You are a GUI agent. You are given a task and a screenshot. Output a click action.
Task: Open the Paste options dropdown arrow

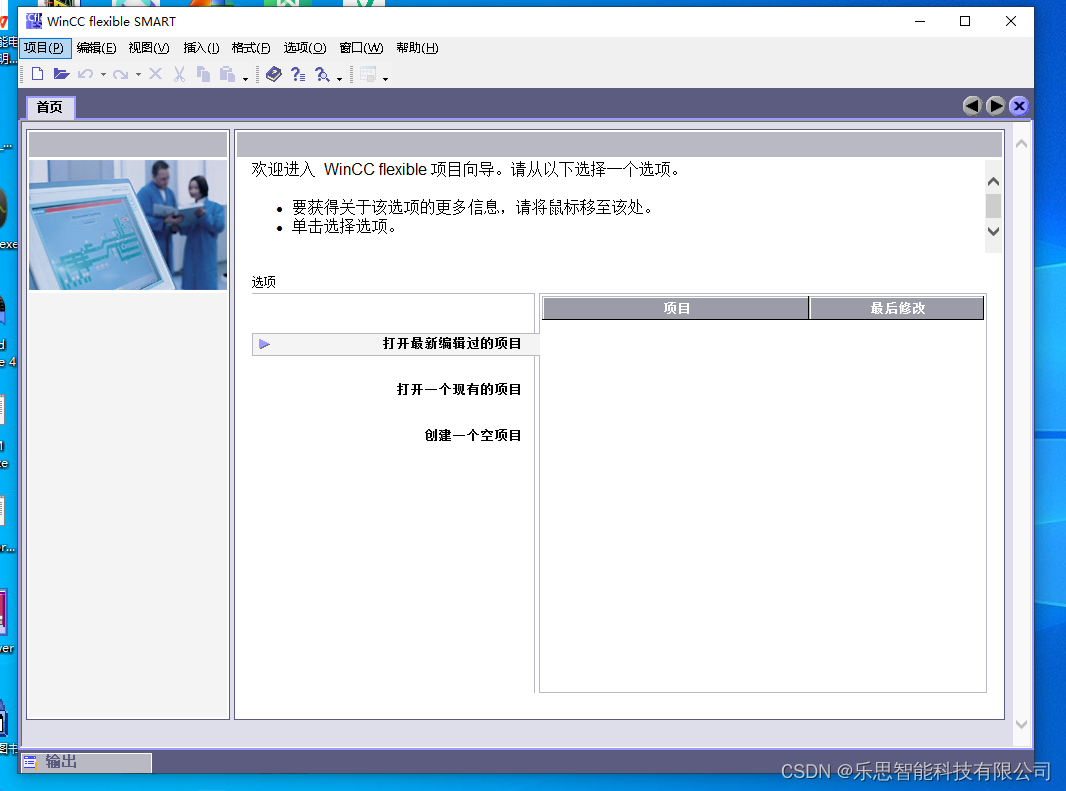pyautogui.click(x=246, y=76)
